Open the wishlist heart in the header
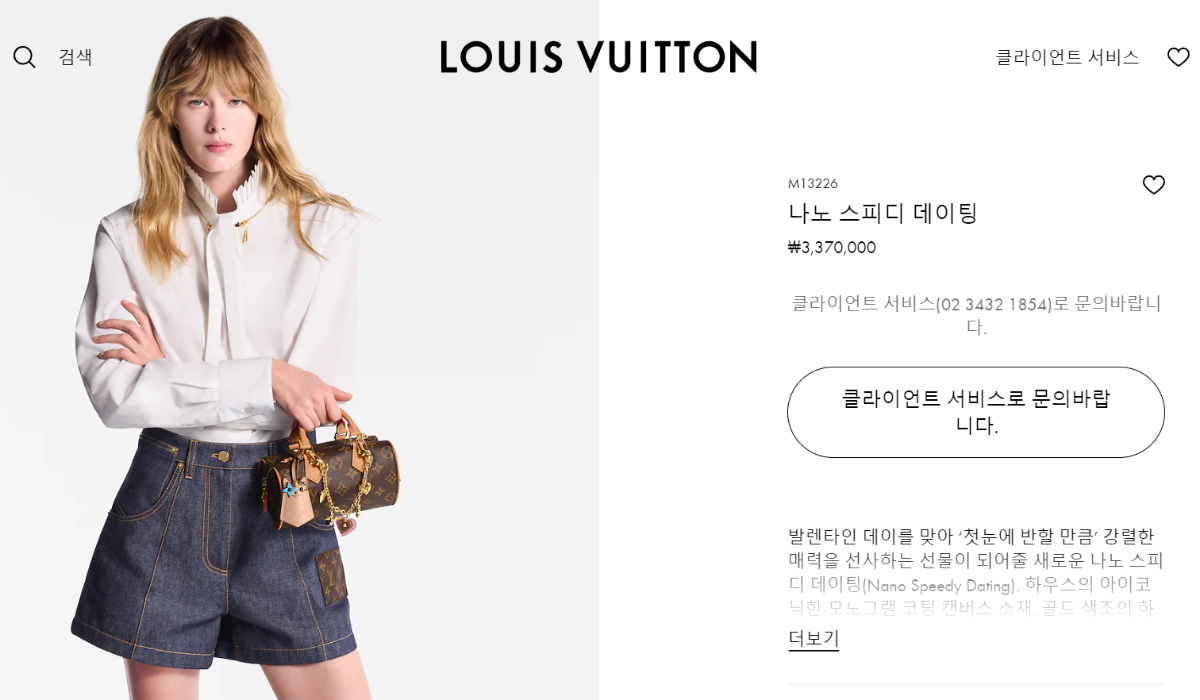 tap(1178, 57)
